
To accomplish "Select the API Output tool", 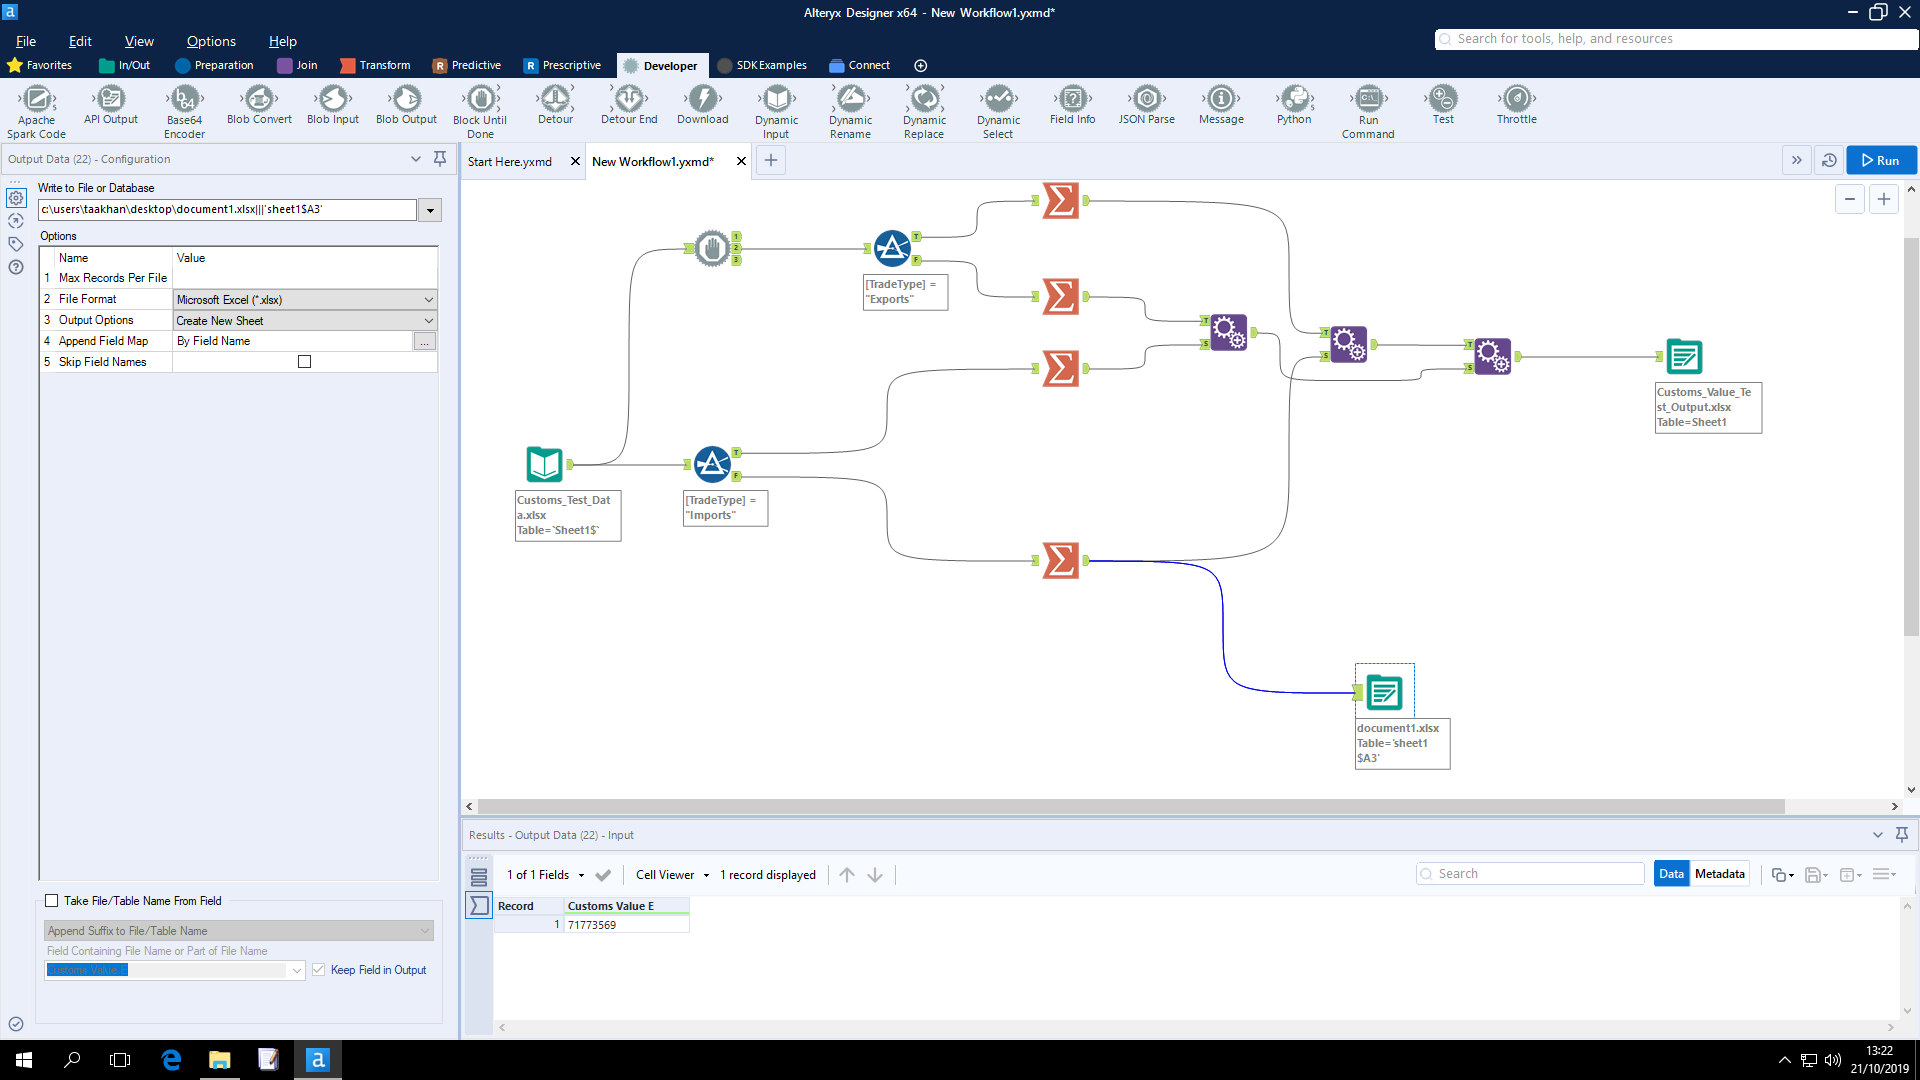I will 111,104.
